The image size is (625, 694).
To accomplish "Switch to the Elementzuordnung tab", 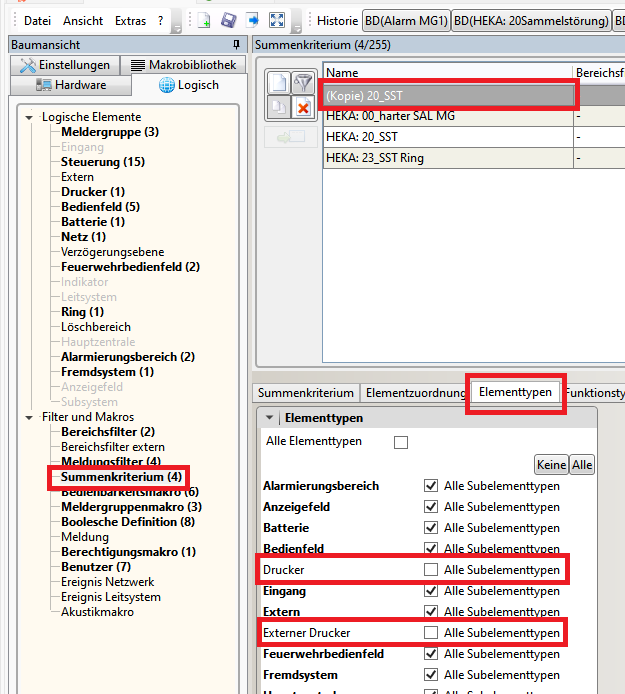I will 415,393.
